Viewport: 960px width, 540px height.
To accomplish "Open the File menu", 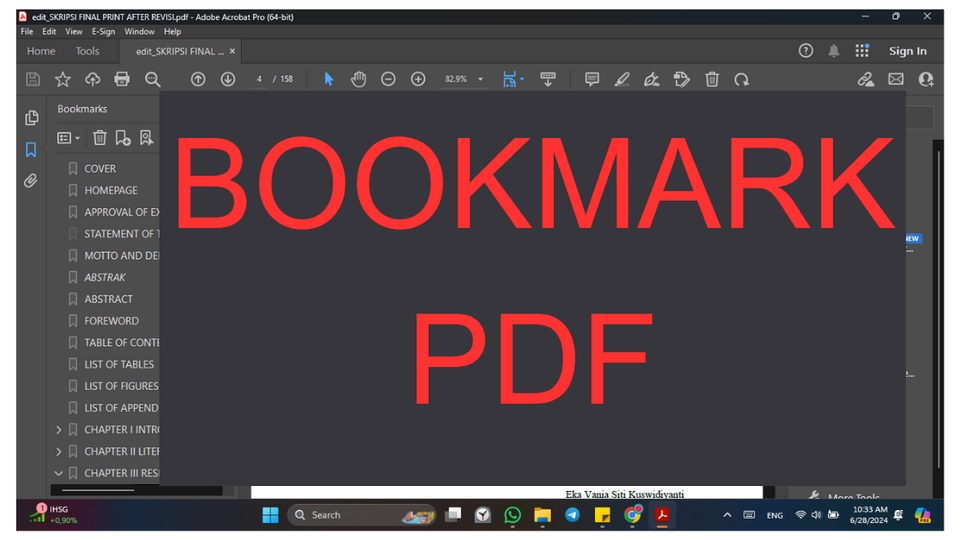I will point(27,32).
